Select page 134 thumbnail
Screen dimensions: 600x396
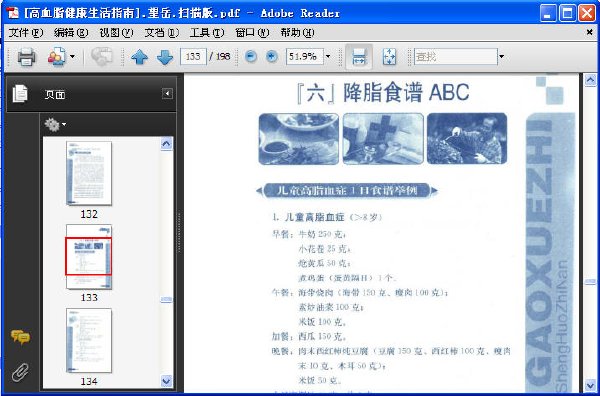89,341
